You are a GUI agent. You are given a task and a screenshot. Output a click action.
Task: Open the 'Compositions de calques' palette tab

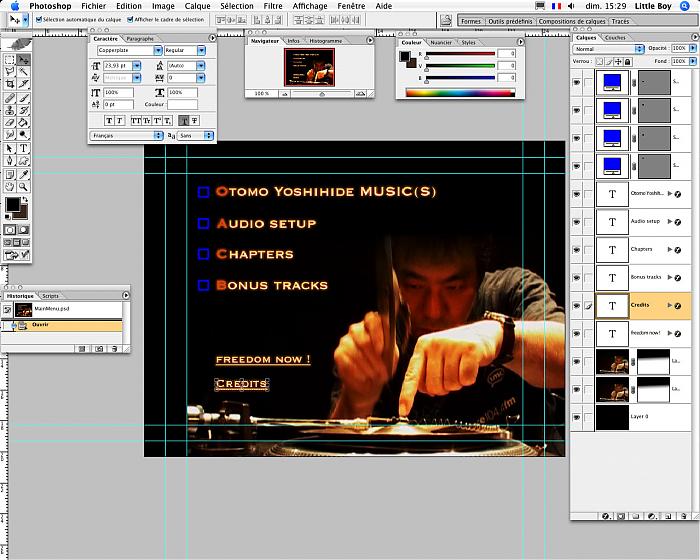pyautogui.click(x=572, y=21)
